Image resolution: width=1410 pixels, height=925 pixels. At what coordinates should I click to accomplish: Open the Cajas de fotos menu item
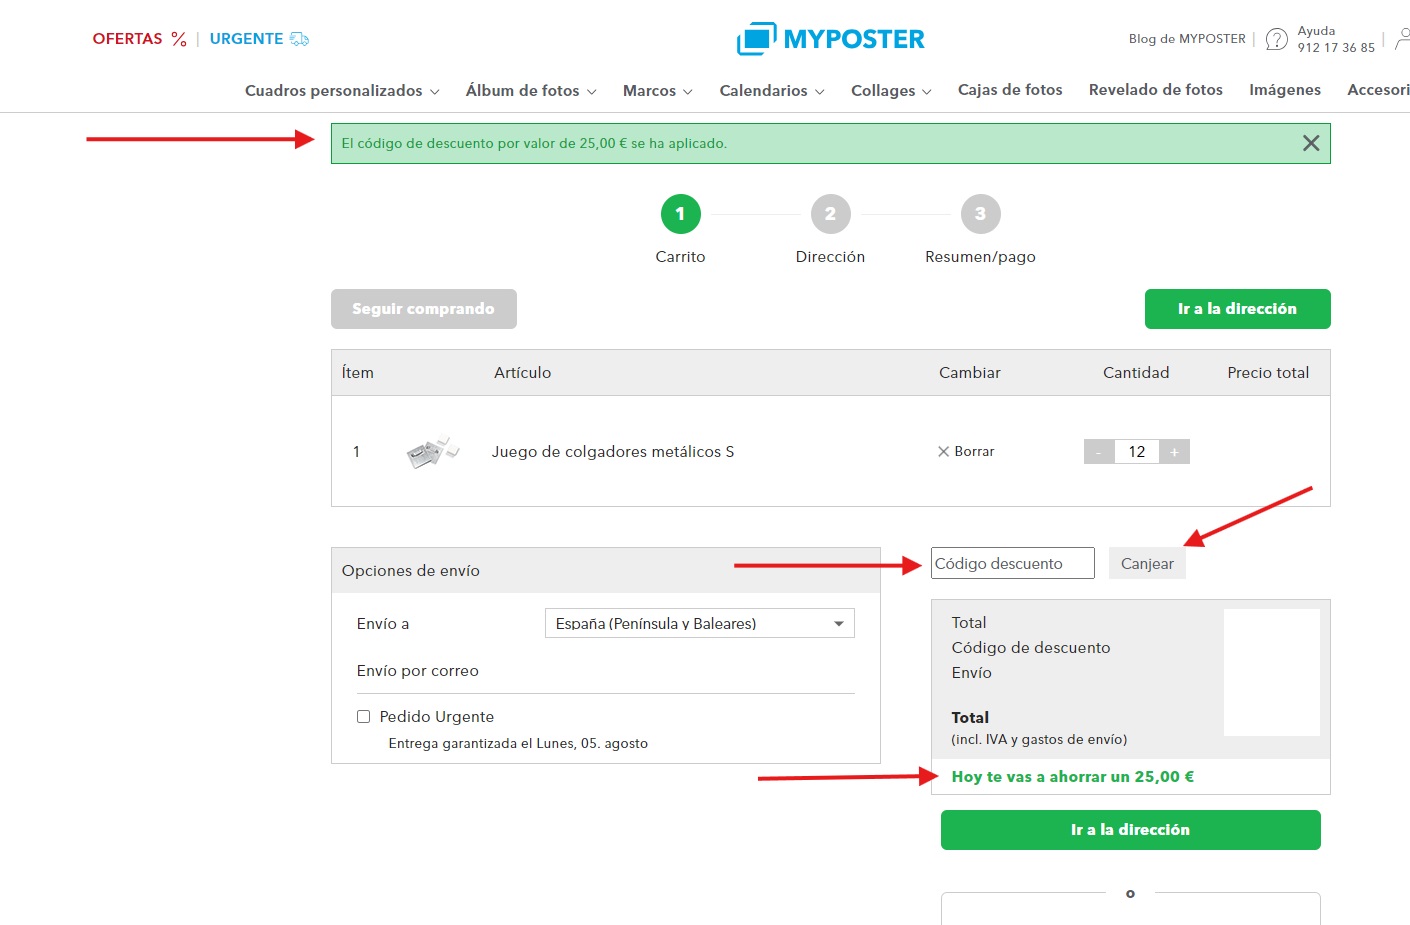pyautogui.click(x=1010, y=90)
